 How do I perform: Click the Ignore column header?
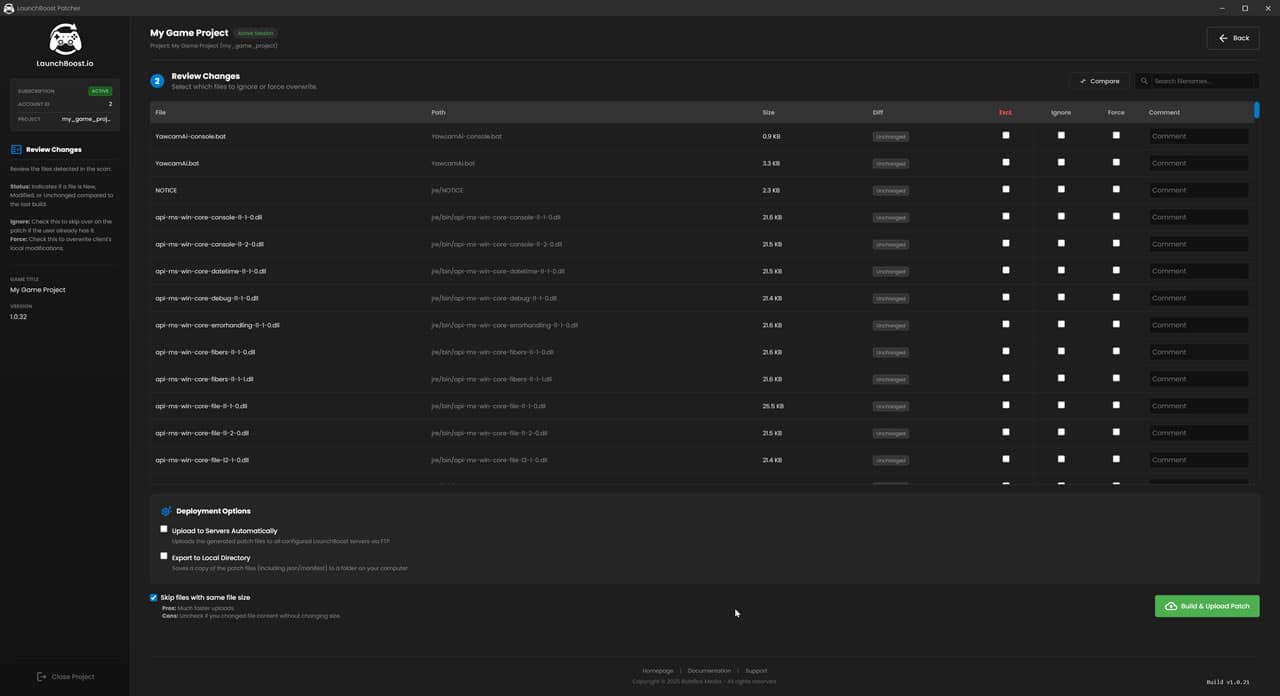(1061, 112)
